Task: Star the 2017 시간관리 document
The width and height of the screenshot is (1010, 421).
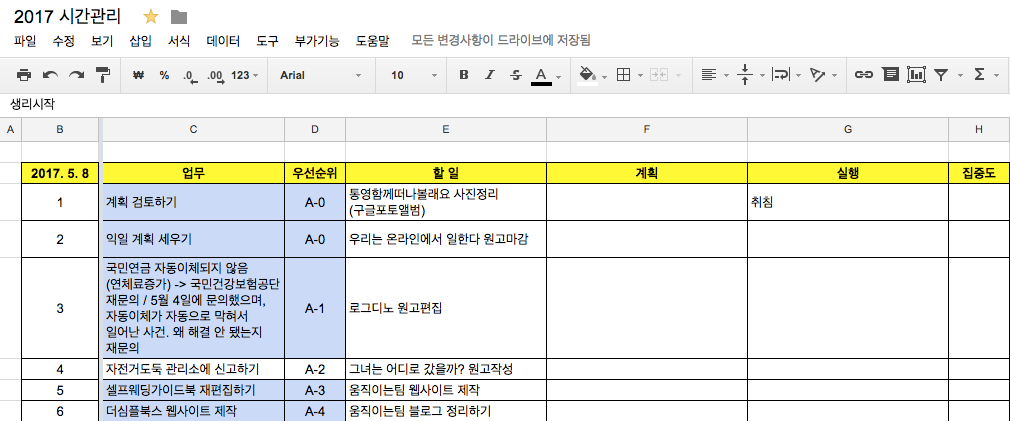Action: 151,17
